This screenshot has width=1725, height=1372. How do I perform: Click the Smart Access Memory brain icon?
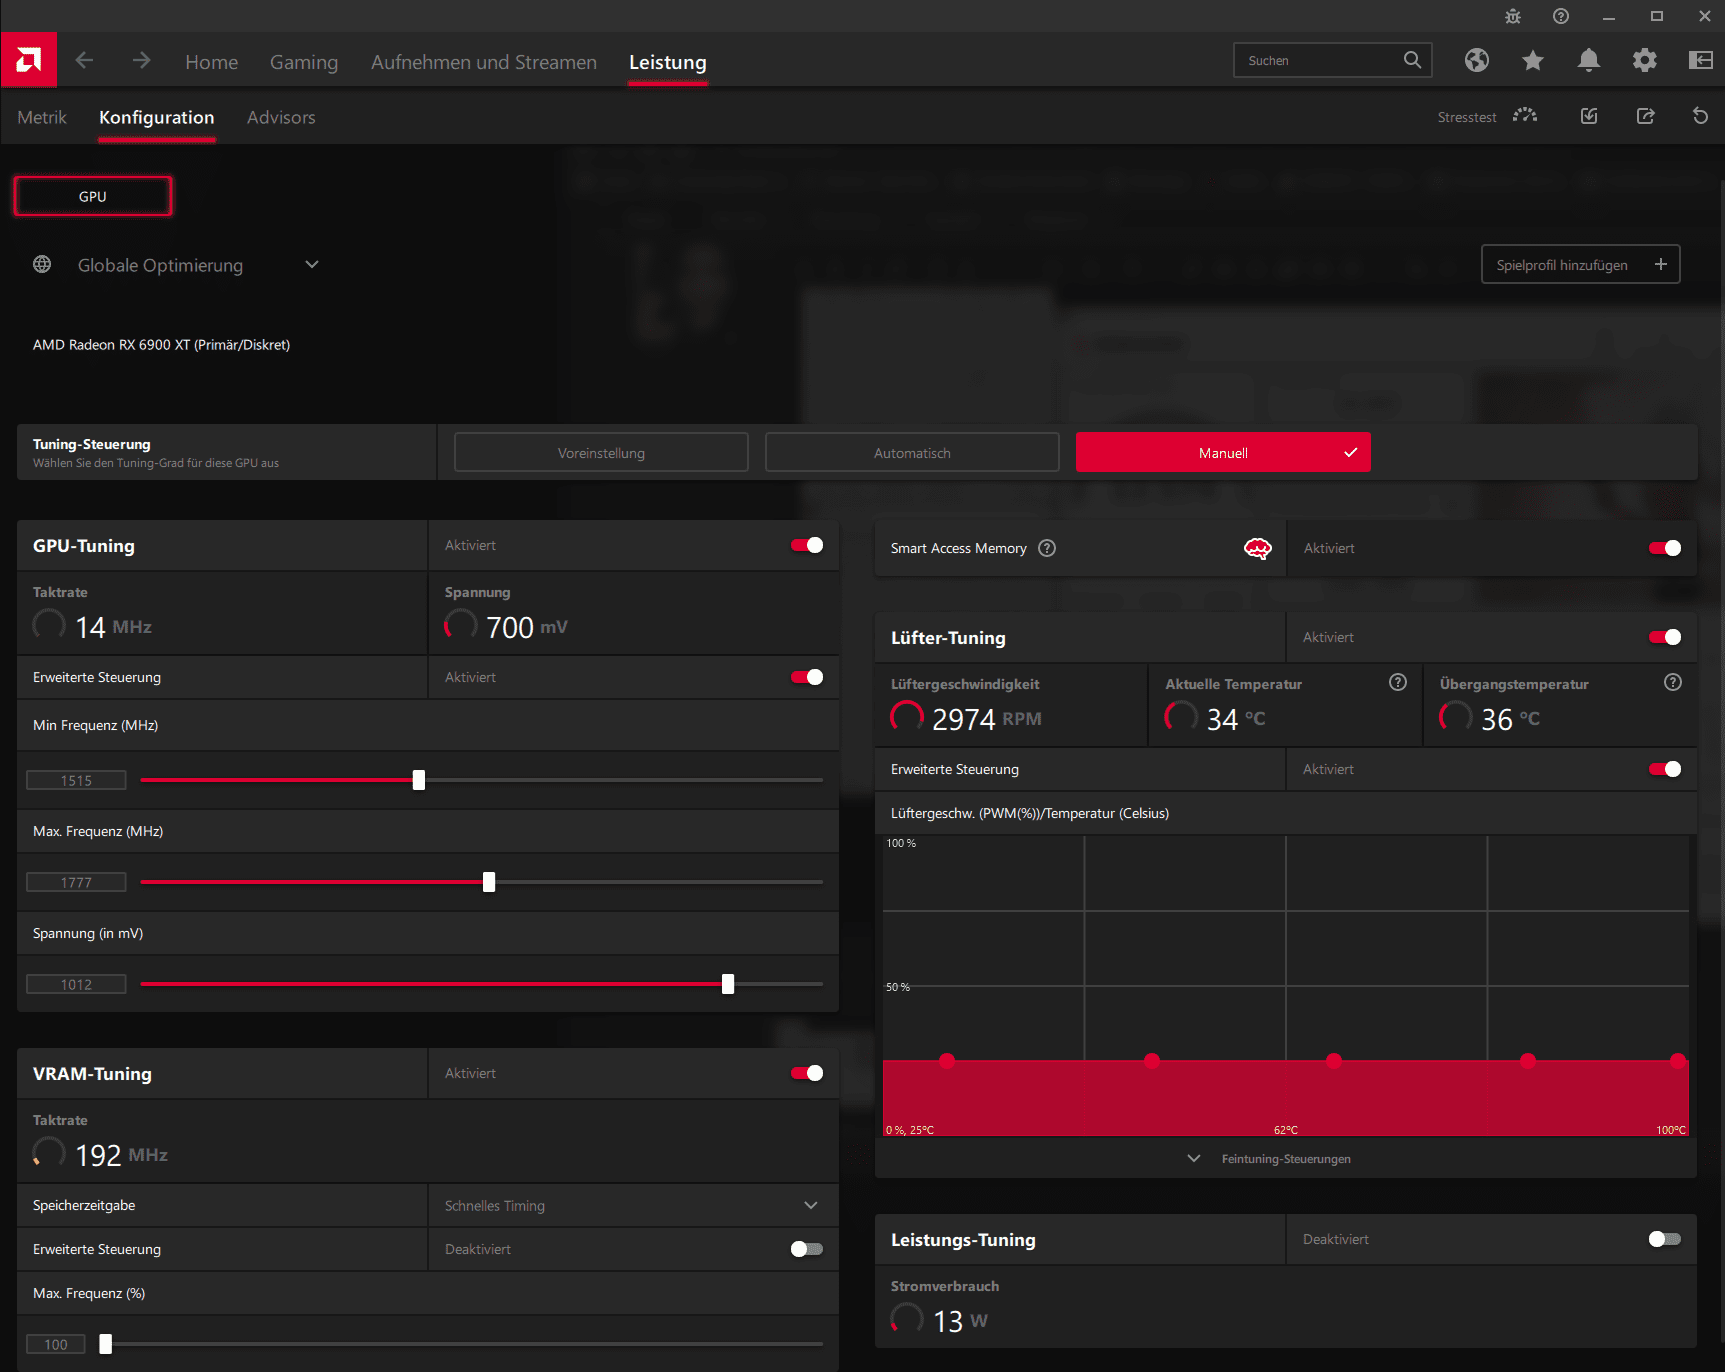tap(1258, 548)
